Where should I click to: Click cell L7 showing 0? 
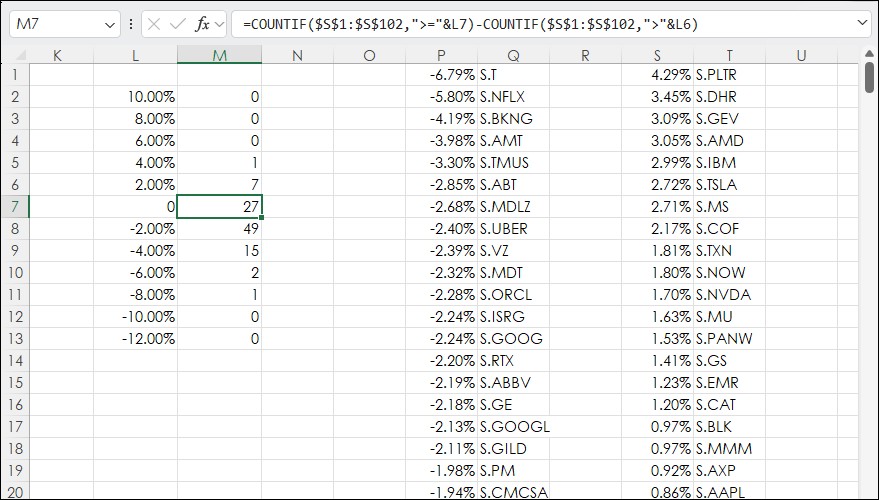pos(135,206)
